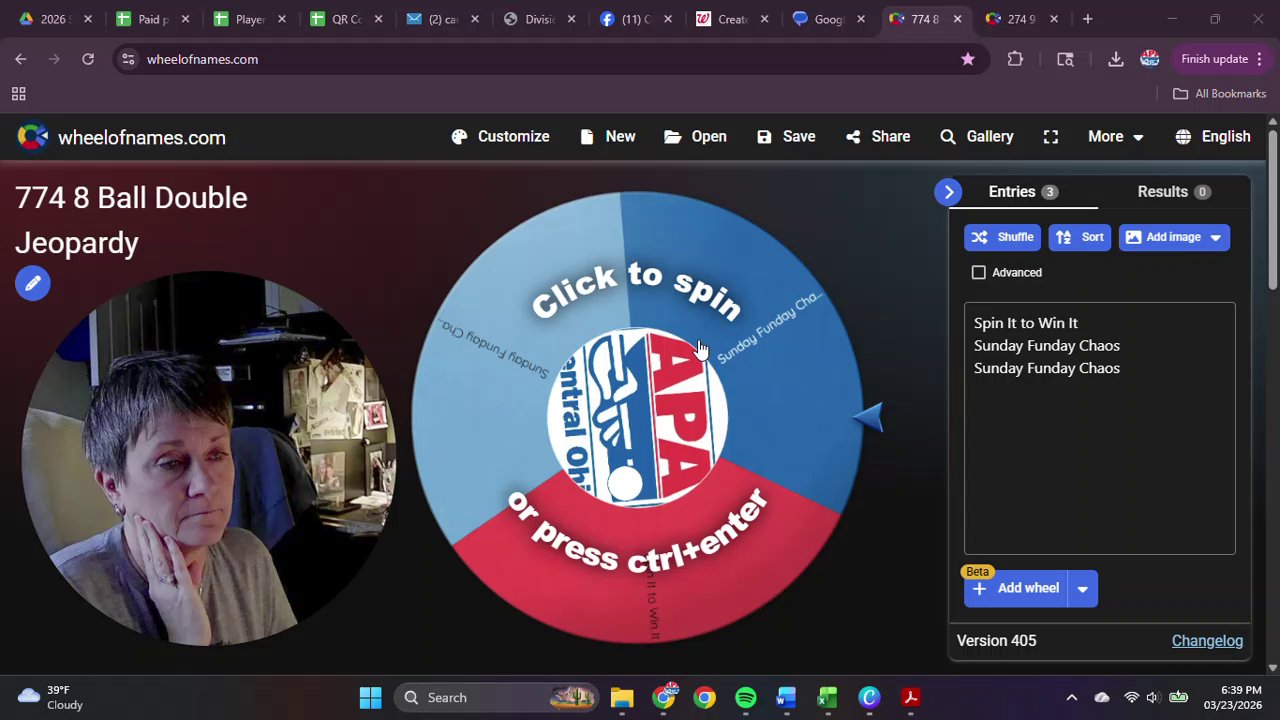
Task: Enable the Advanced checkbox
Action: click(979, 272)
